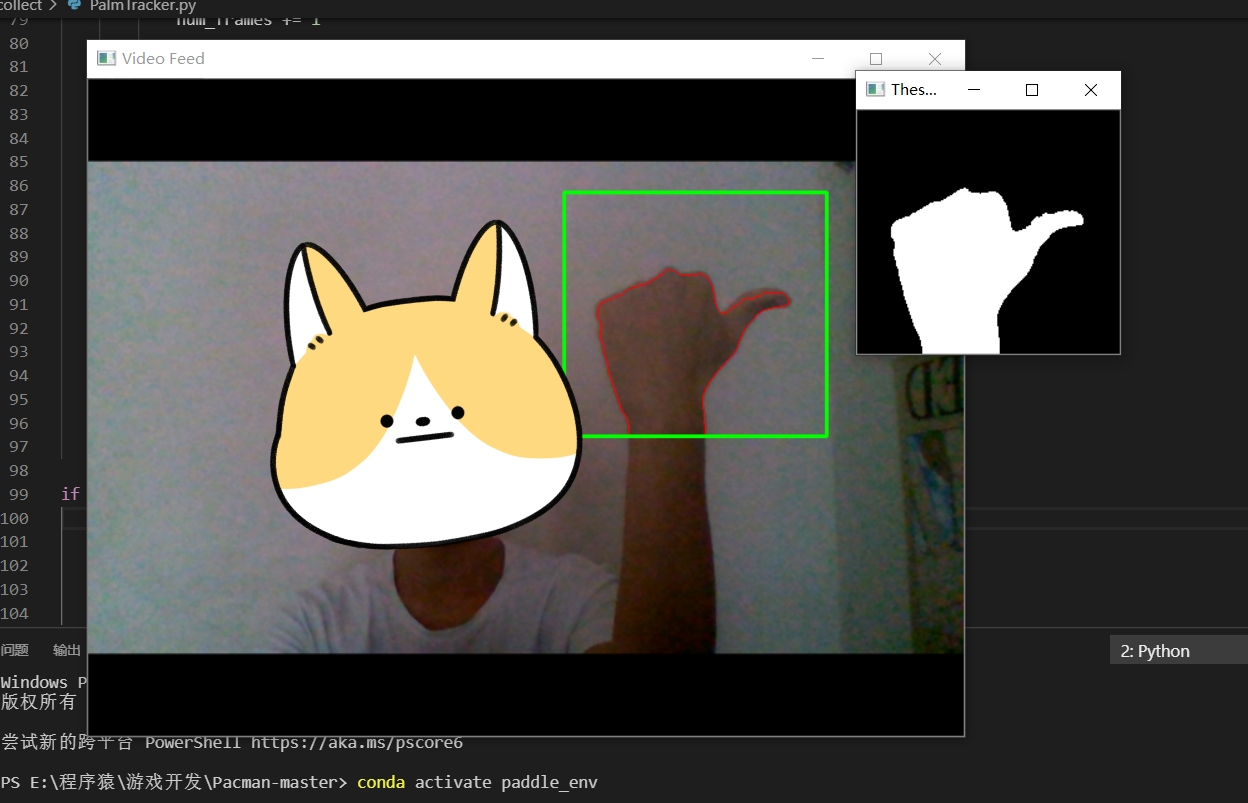Open the 2: Python terminal dropdown

1179,651
